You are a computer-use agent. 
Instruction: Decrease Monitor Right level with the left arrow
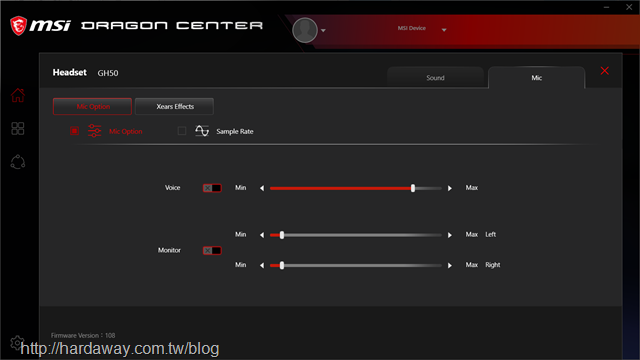pyautogui.click(x=262, y=265)
